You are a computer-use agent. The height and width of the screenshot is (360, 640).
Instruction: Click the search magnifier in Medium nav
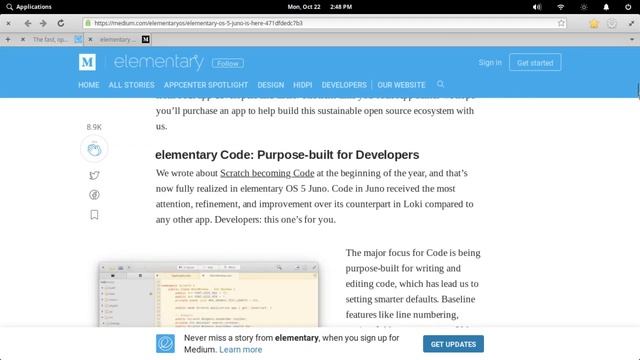440,84
